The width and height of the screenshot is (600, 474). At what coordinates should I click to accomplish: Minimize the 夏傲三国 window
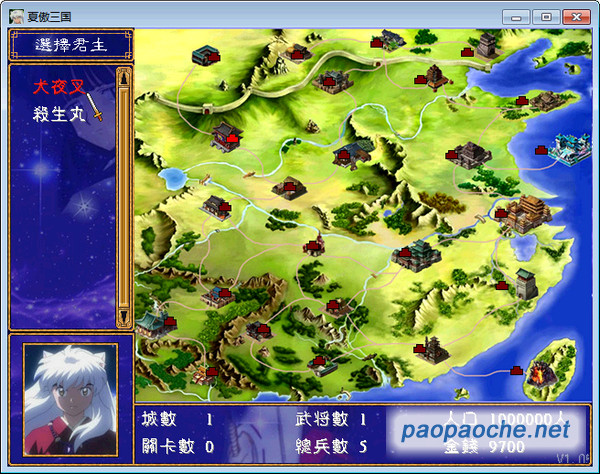(516, 17)
